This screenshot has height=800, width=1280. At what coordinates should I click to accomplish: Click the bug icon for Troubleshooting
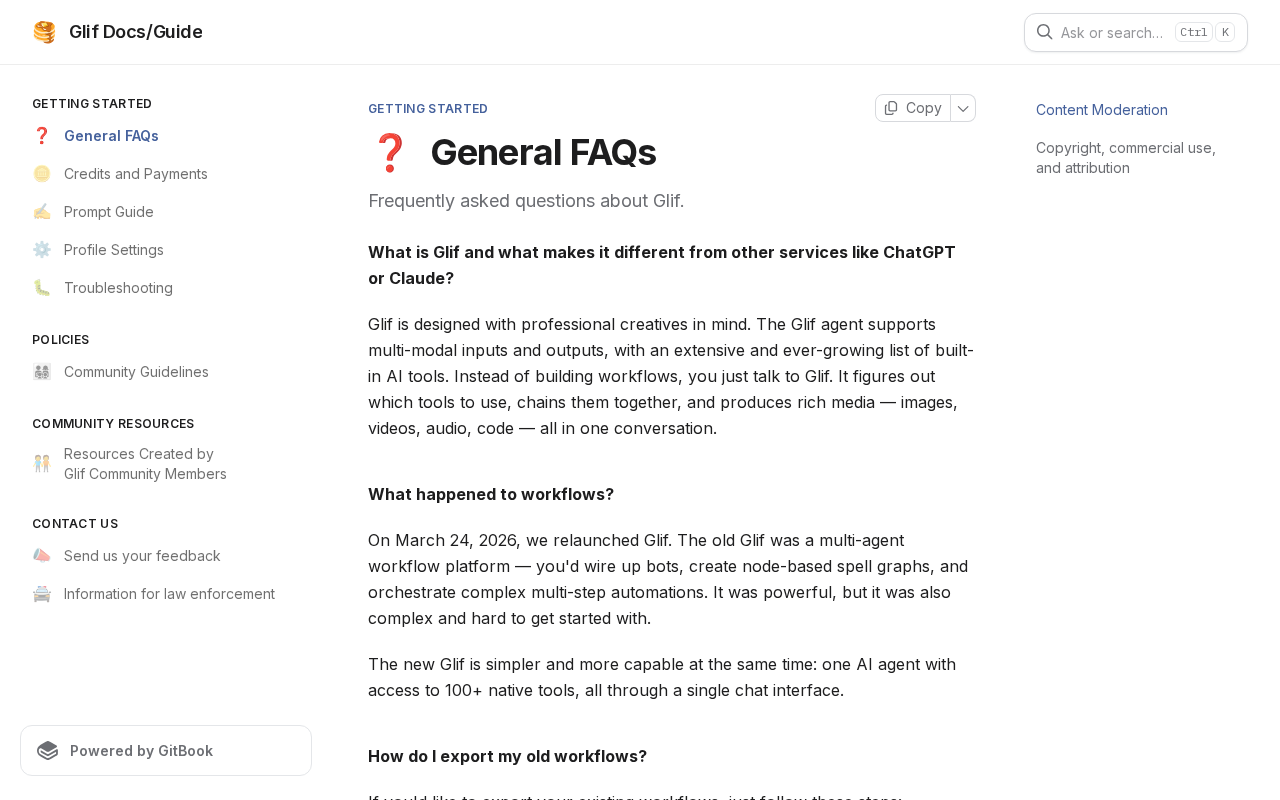pos(42,288)
